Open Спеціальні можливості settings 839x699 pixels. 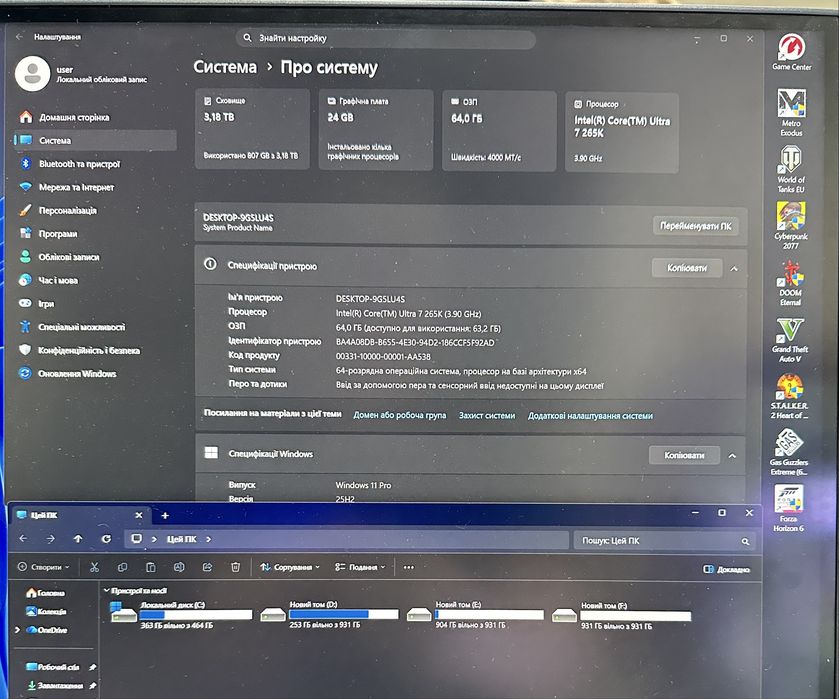tap(95, 327)
